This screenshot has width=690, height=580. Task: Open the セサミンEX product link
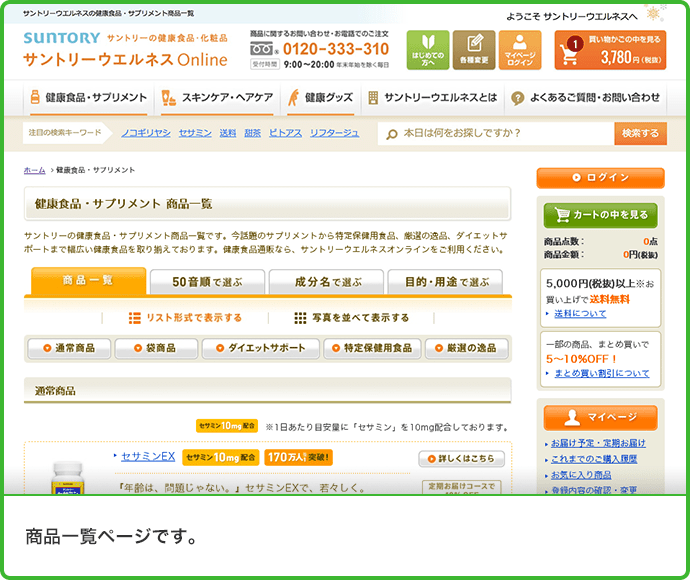(x=148, y=457)
